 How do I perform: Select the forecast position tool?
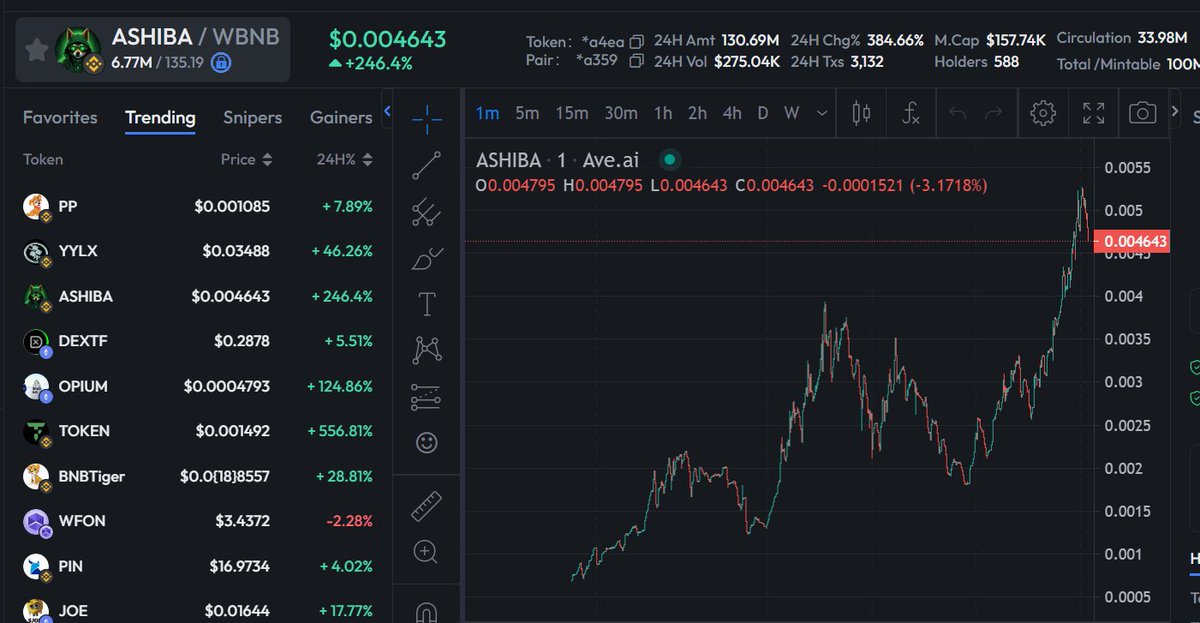pos(427,397)
